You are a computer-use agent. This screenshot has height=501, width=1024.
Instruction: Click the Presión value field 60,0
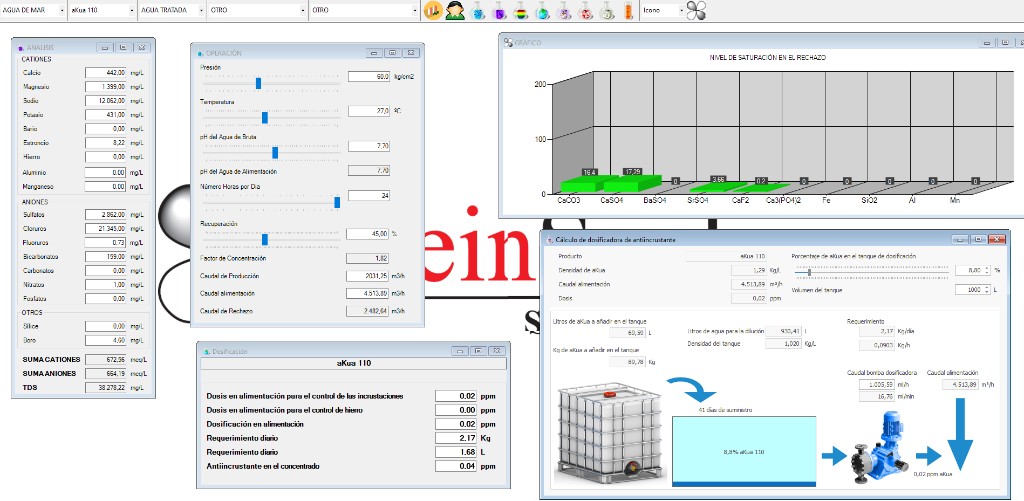(369, 76)
